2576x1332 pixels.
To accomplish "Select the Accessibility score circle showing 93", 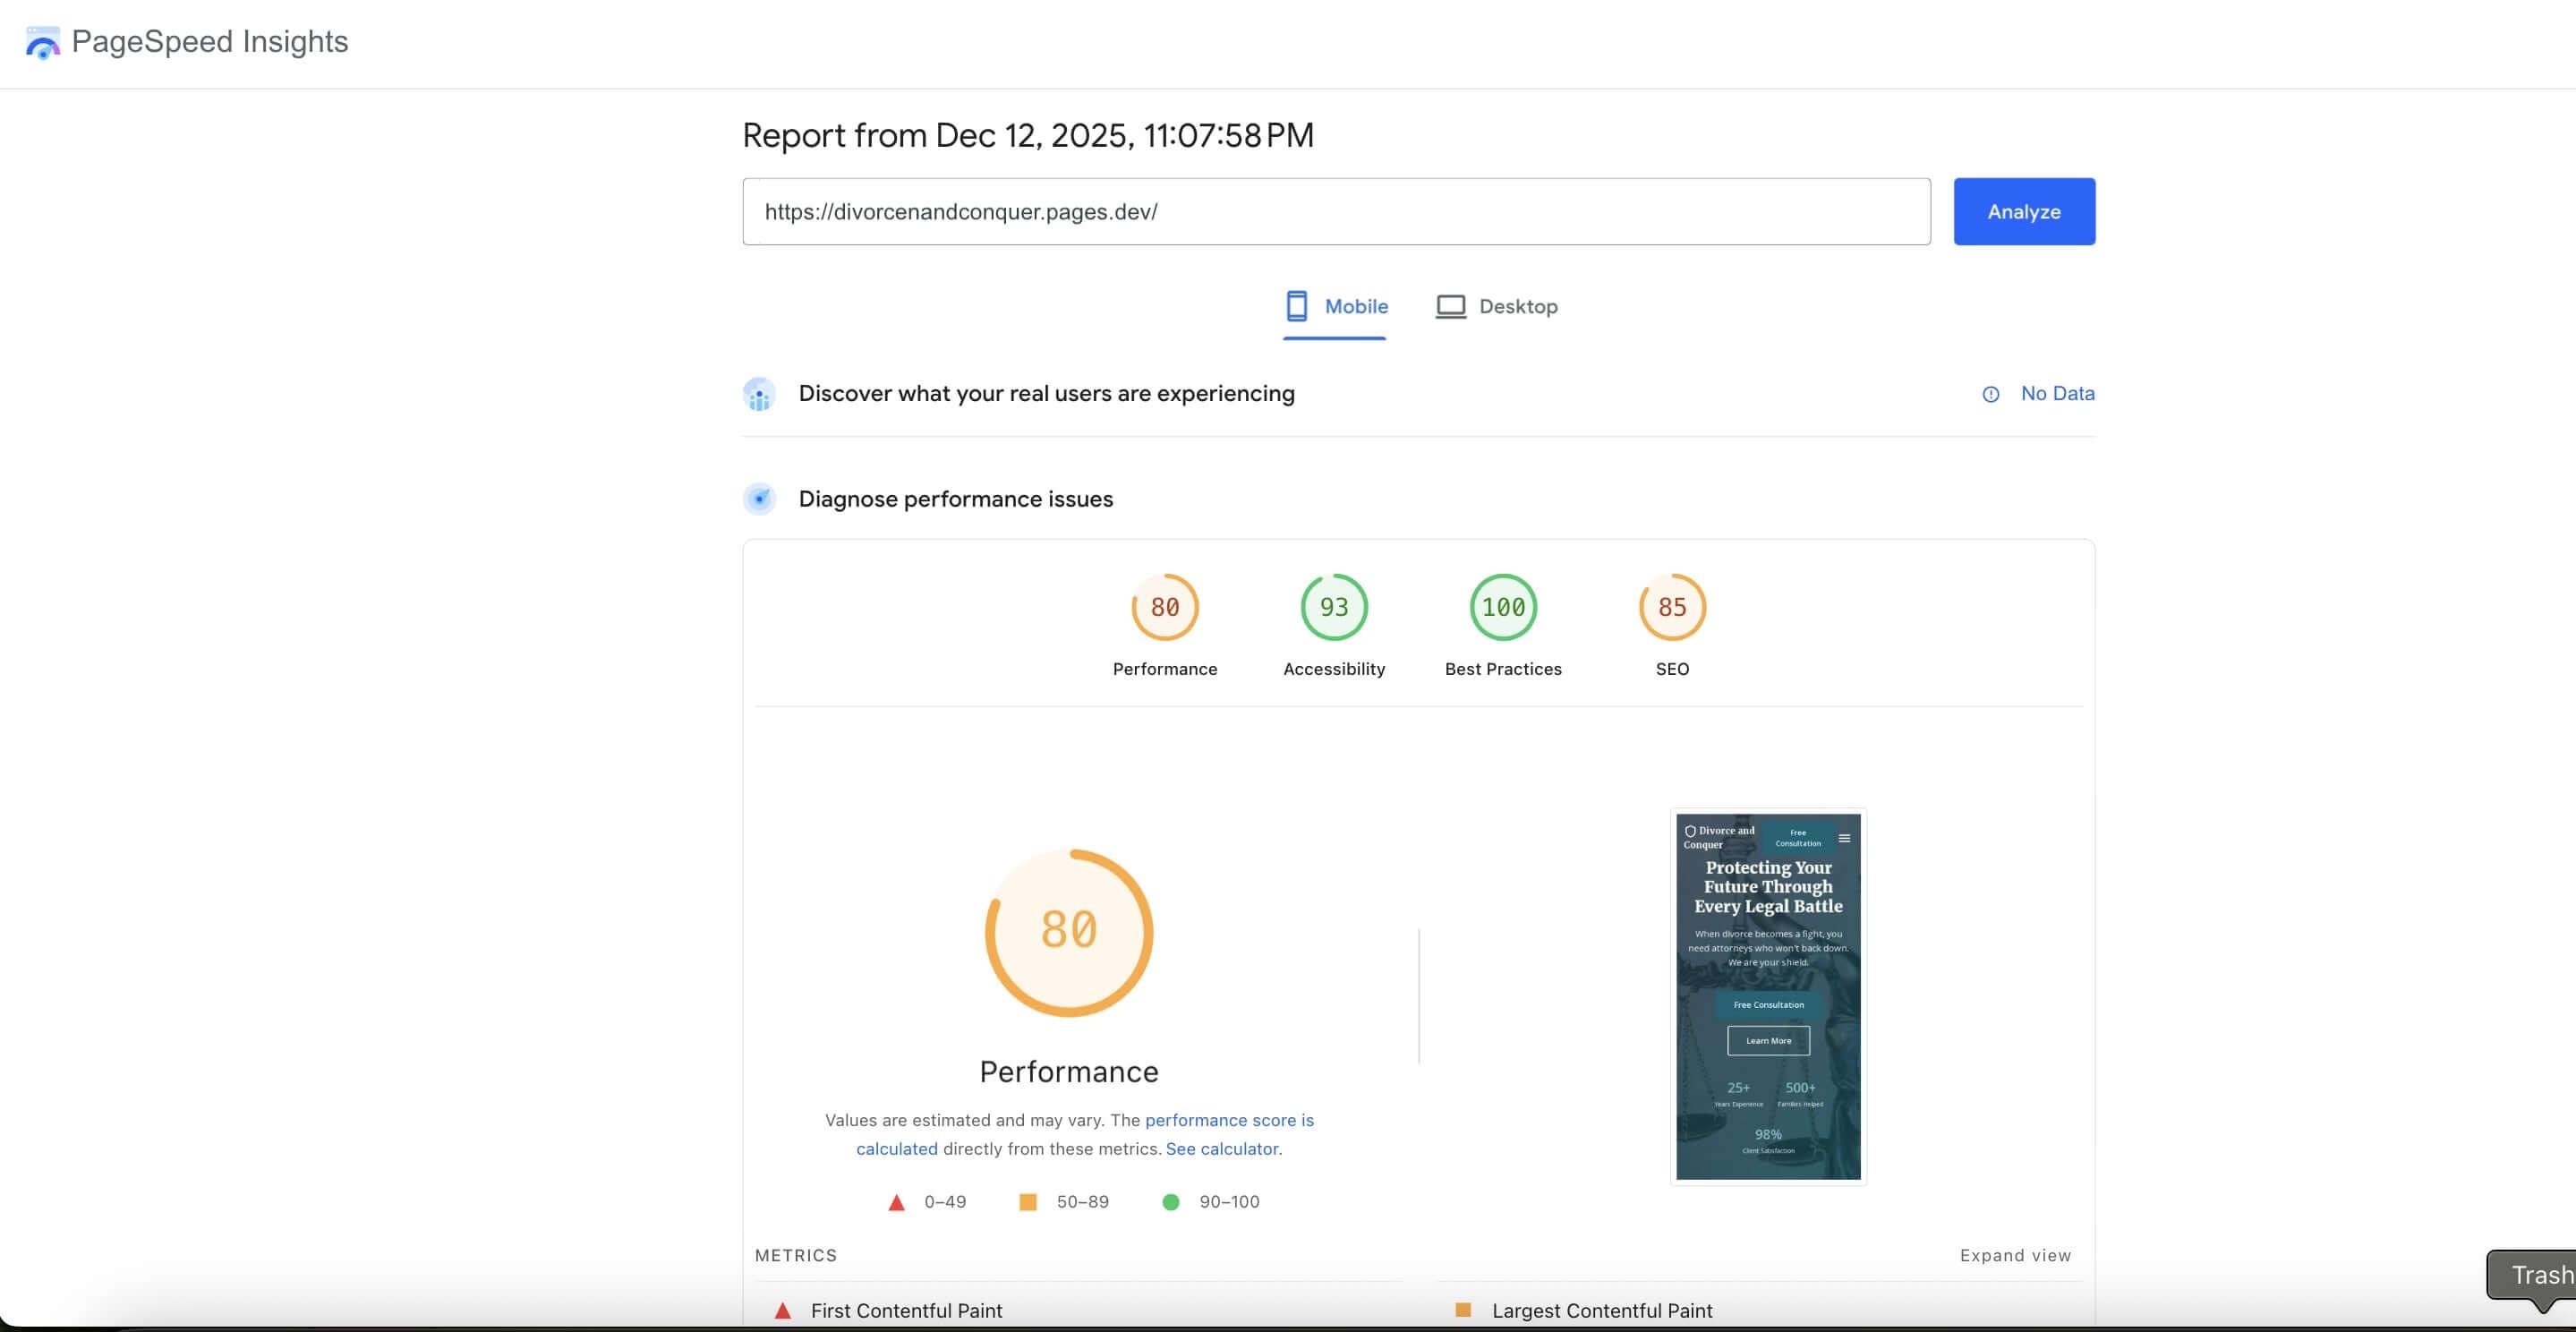I will [1333, 607].
